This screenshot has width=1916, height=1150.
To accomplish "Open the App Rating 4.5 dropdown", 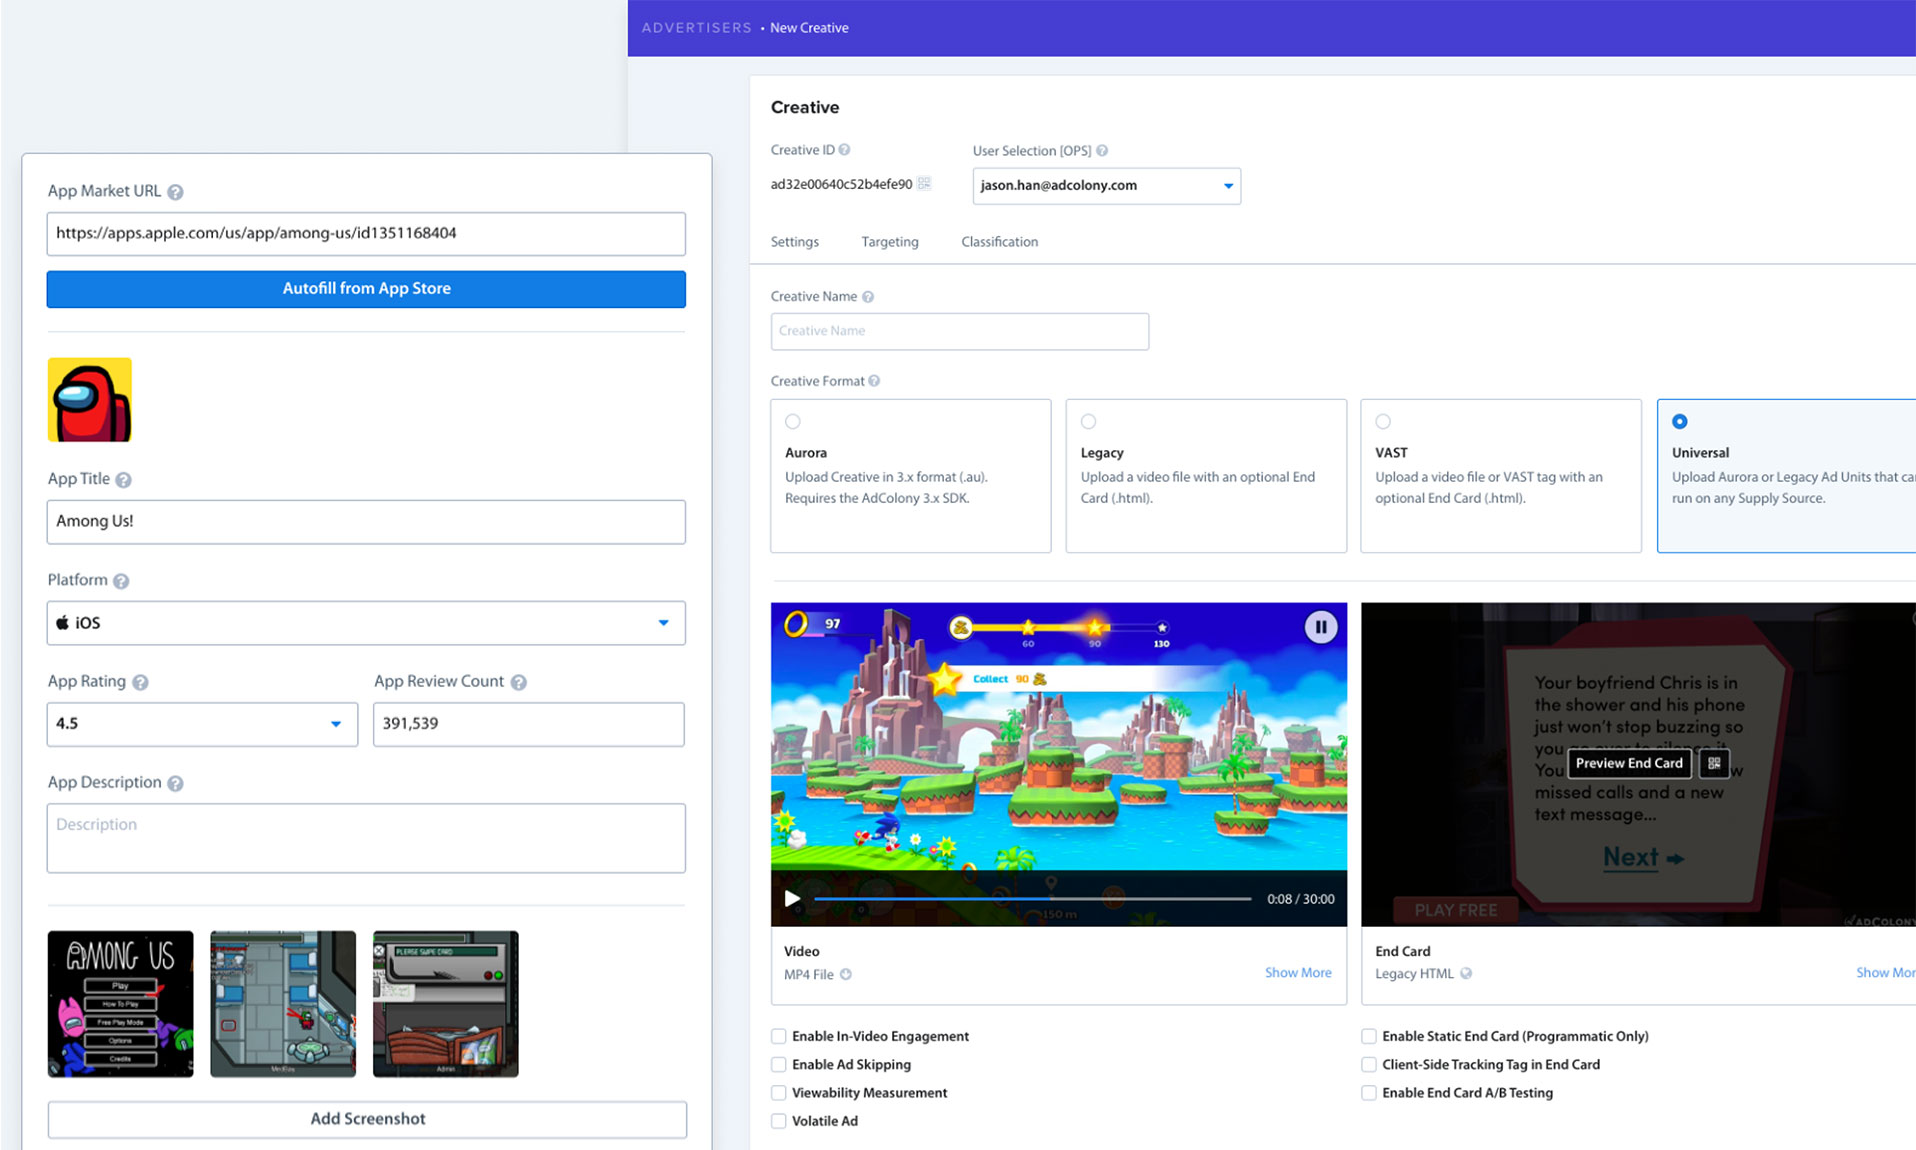I will click(202, 724).
